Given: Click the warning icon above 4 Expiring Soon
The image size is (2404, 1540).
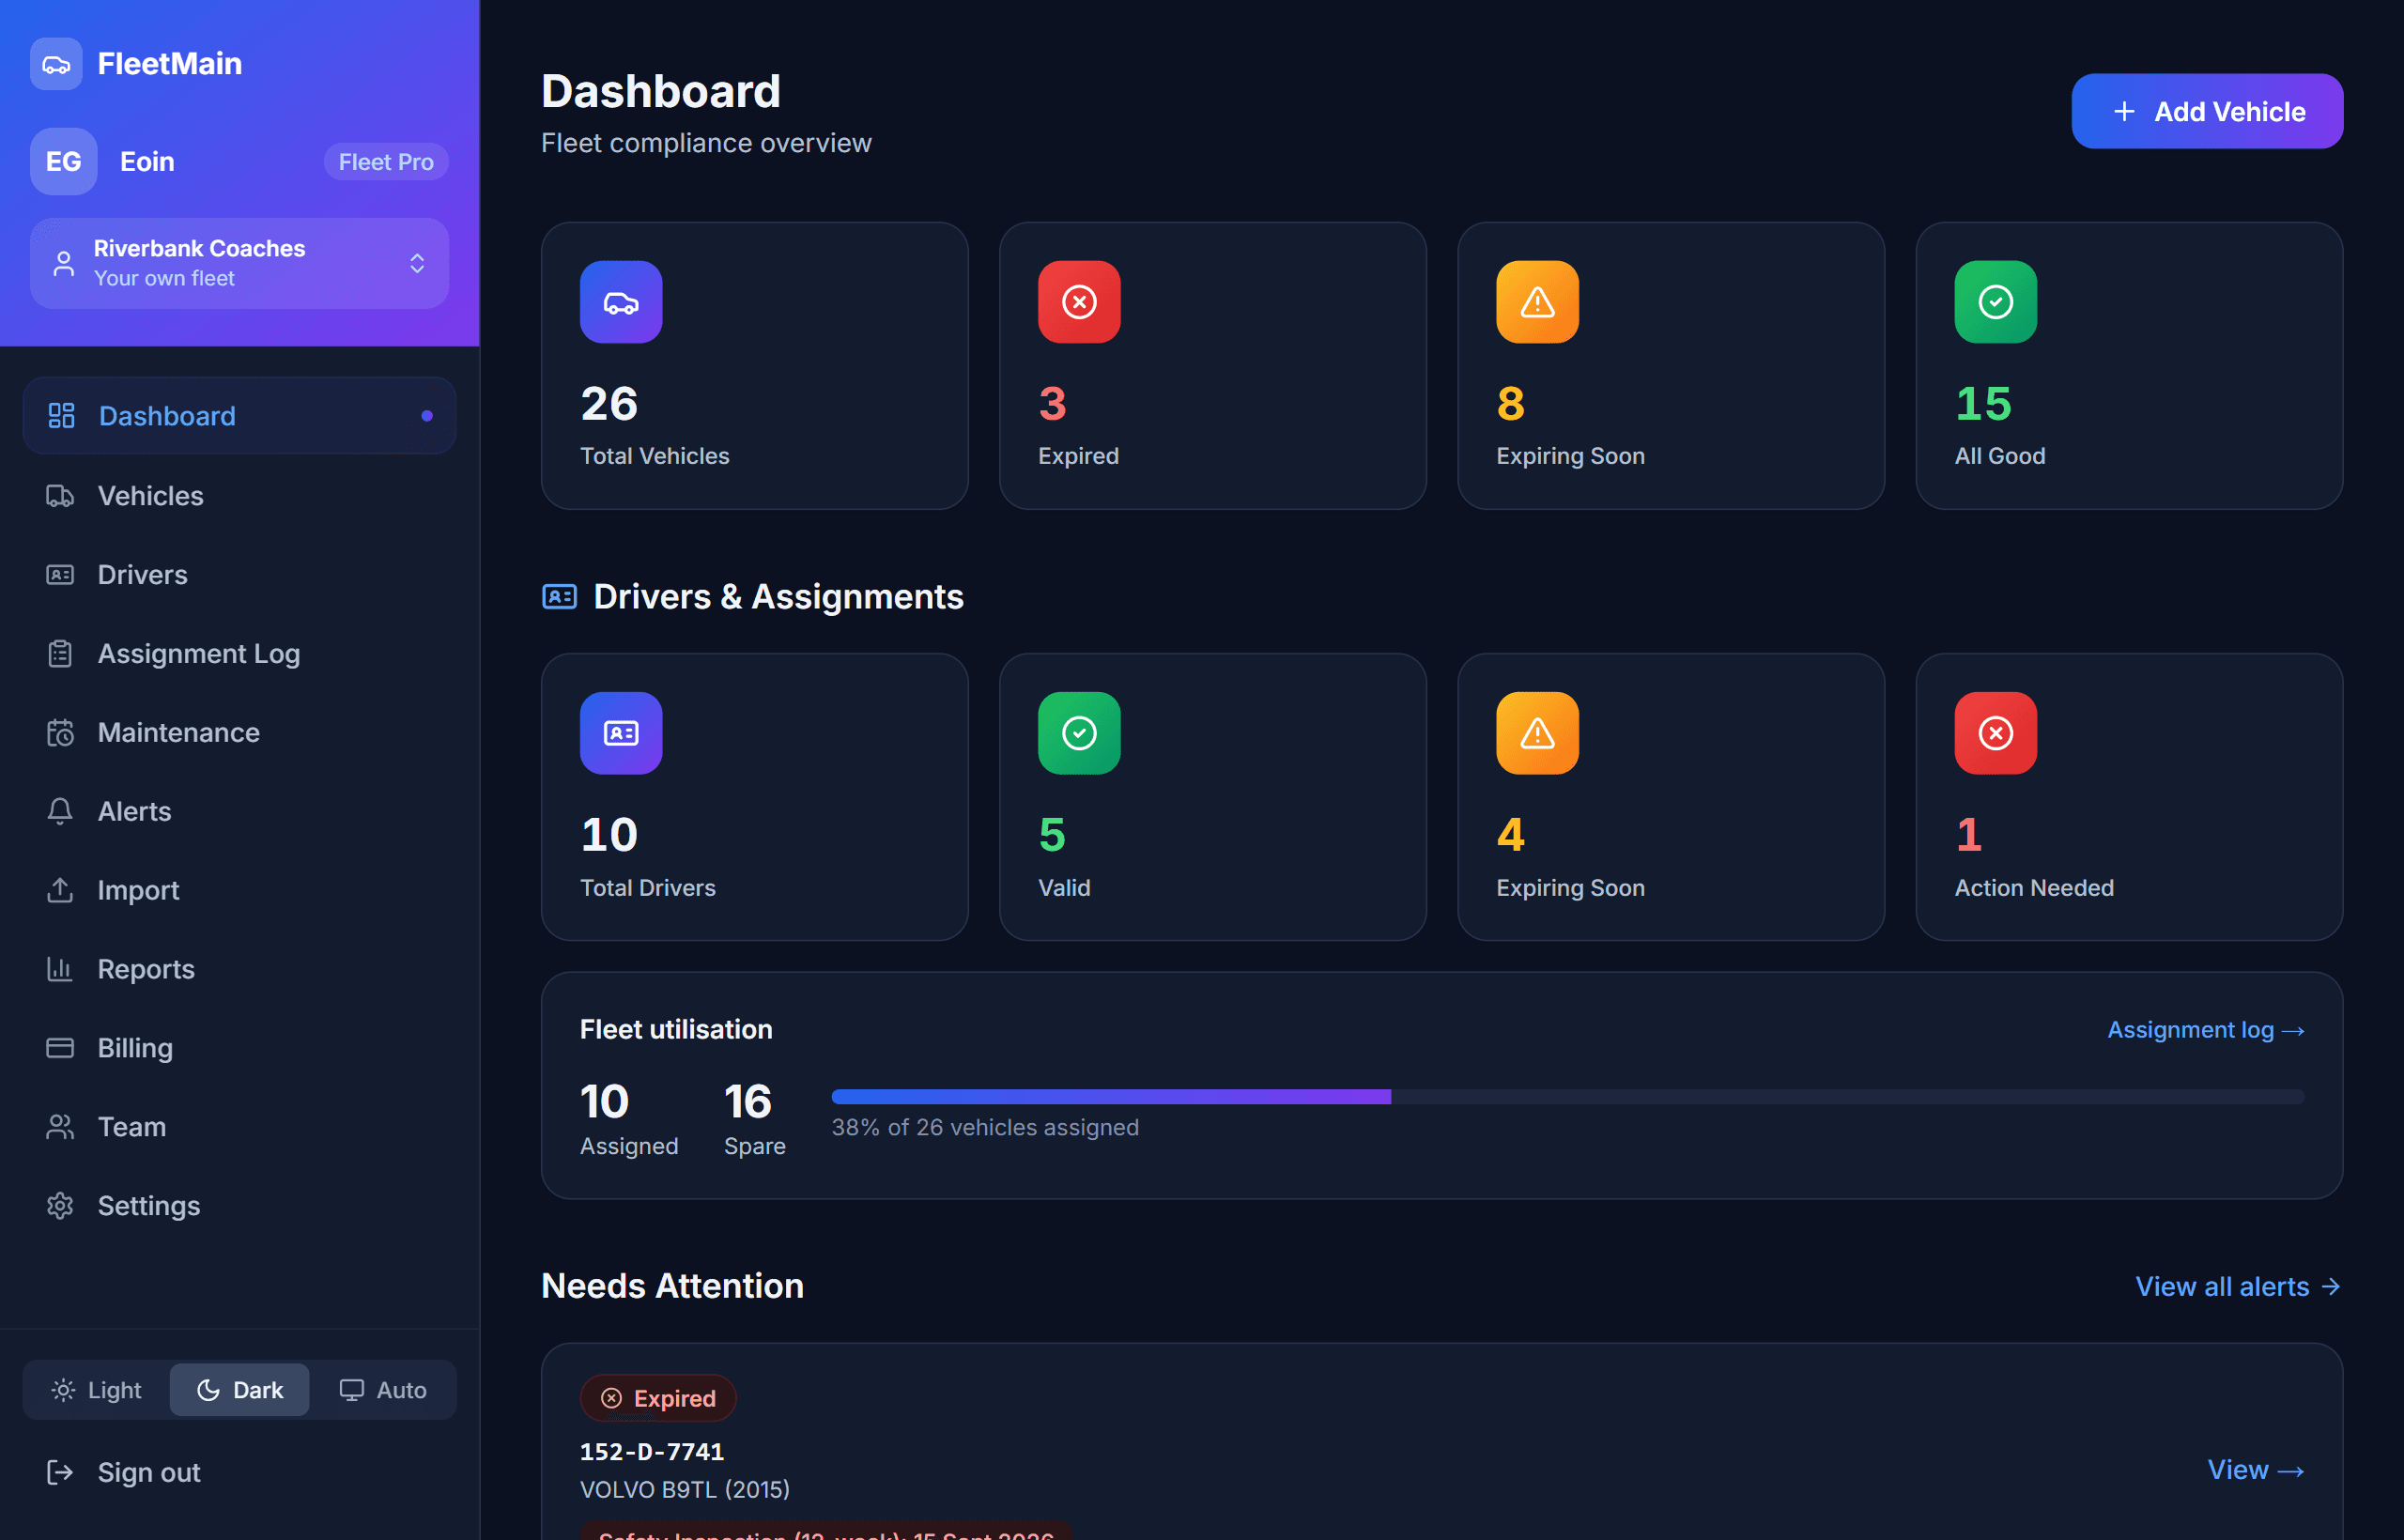Looking at the screenshot, I should pos(1537,733).
